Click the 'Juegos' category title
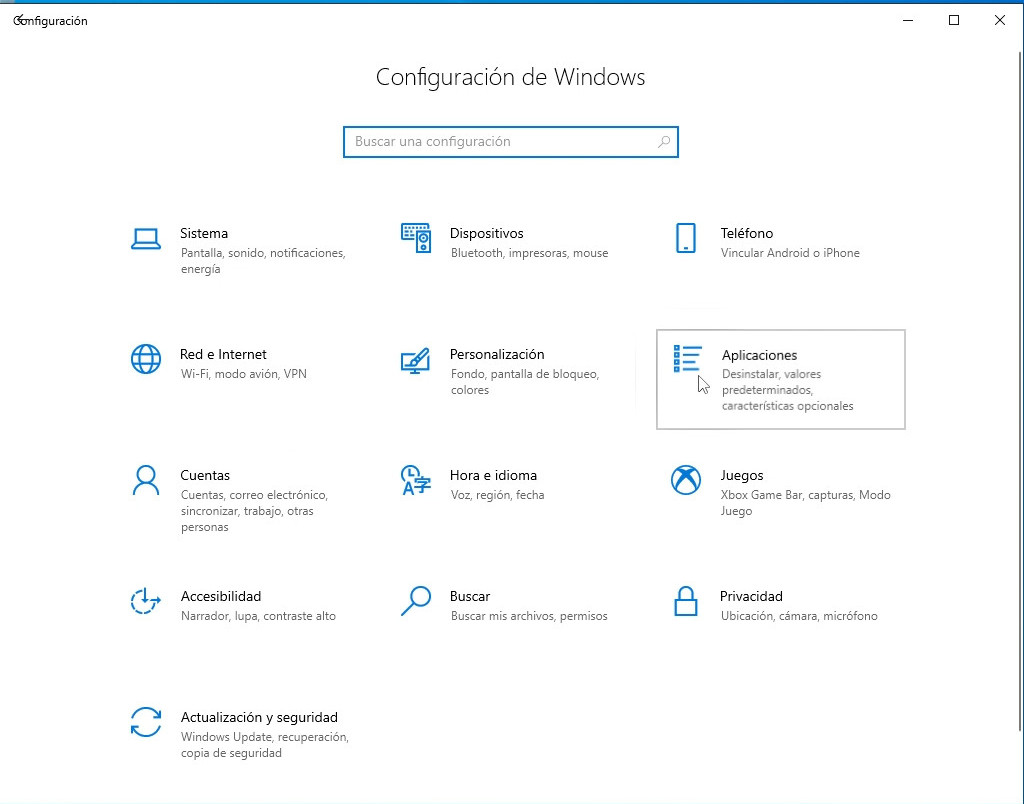 click(x=742, y=475)
